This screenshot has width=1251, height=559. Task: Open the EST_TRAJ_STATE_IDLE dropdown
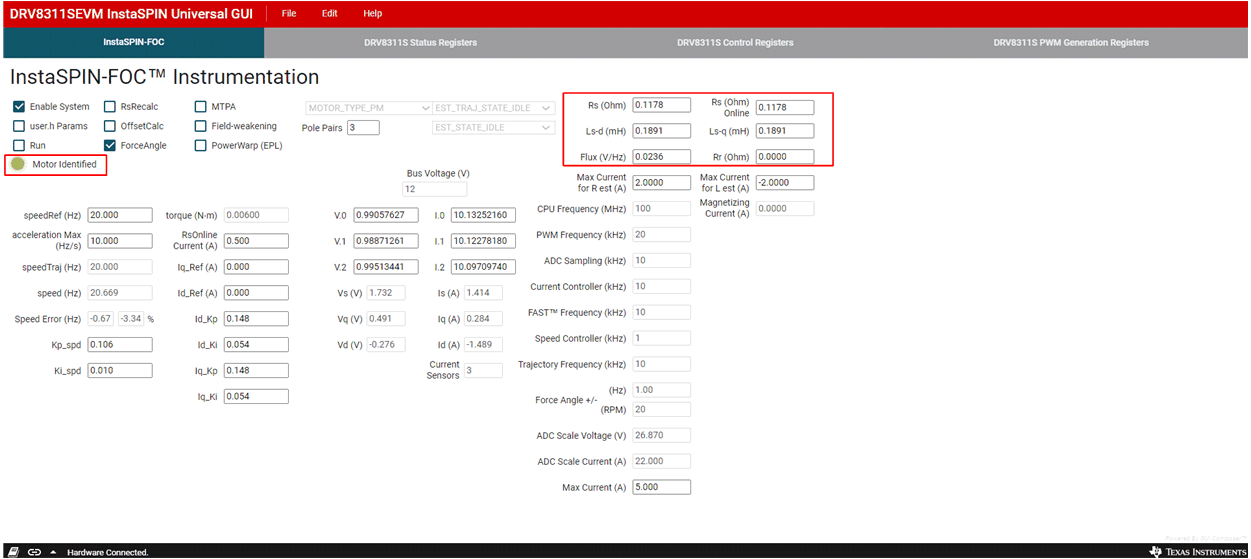point(492,108)
